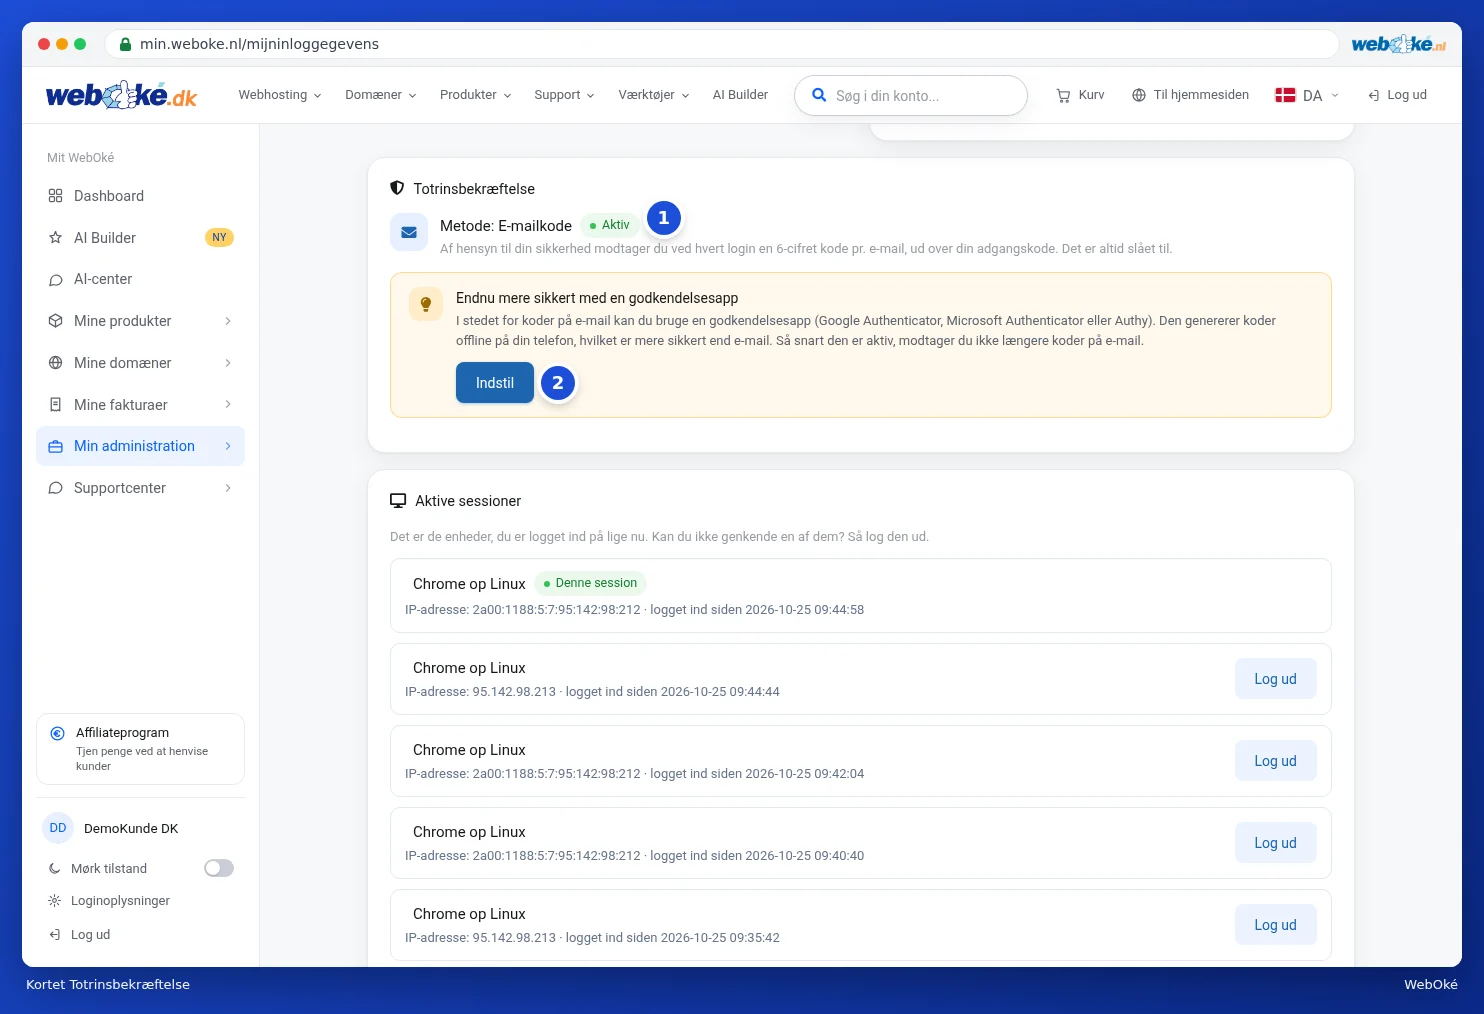1484x1014 pixels.
Task: Click the Loginoplysninger gear icon
Action: pos(54,901)
